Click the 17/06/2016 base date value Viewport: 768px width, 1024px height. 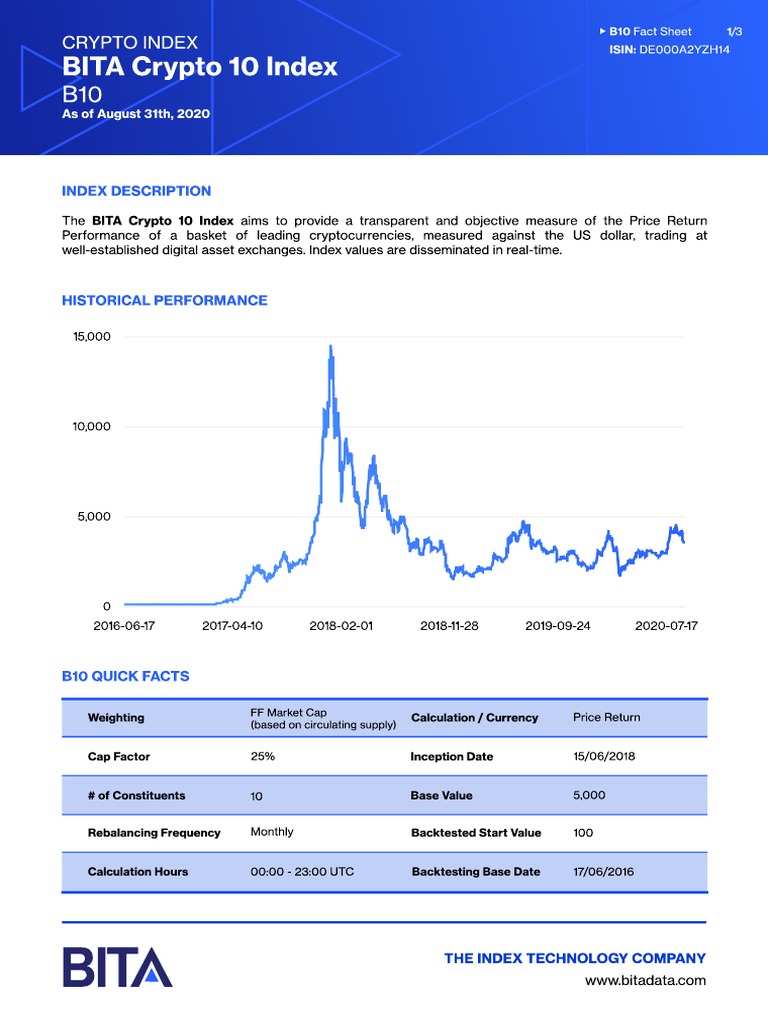[603, 872]
